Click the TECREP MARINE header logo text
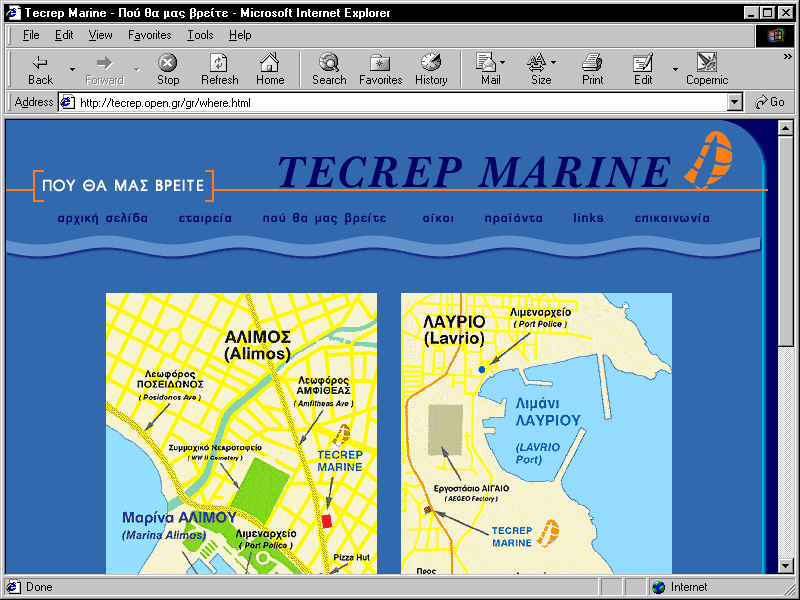 click(474, 171)
